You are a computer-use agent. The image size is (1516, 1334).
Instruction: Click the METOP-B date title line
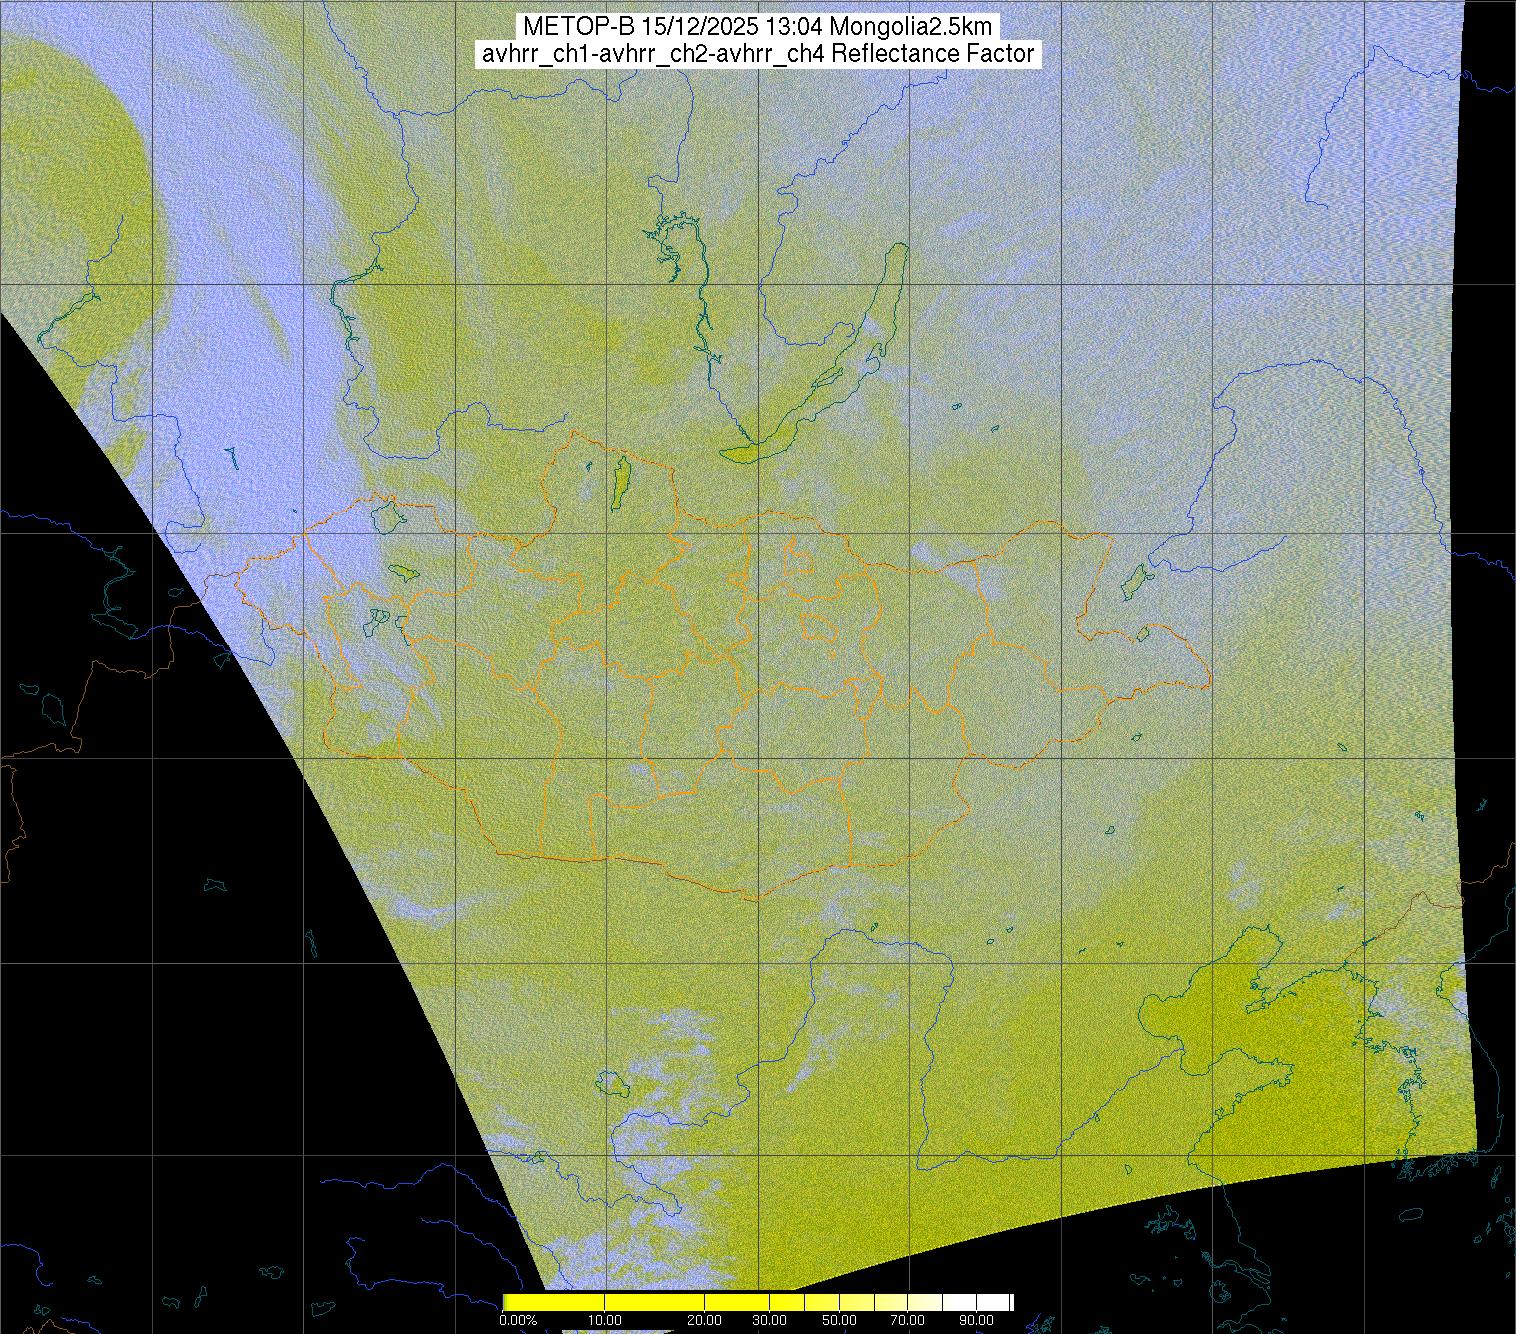[758, 27]
